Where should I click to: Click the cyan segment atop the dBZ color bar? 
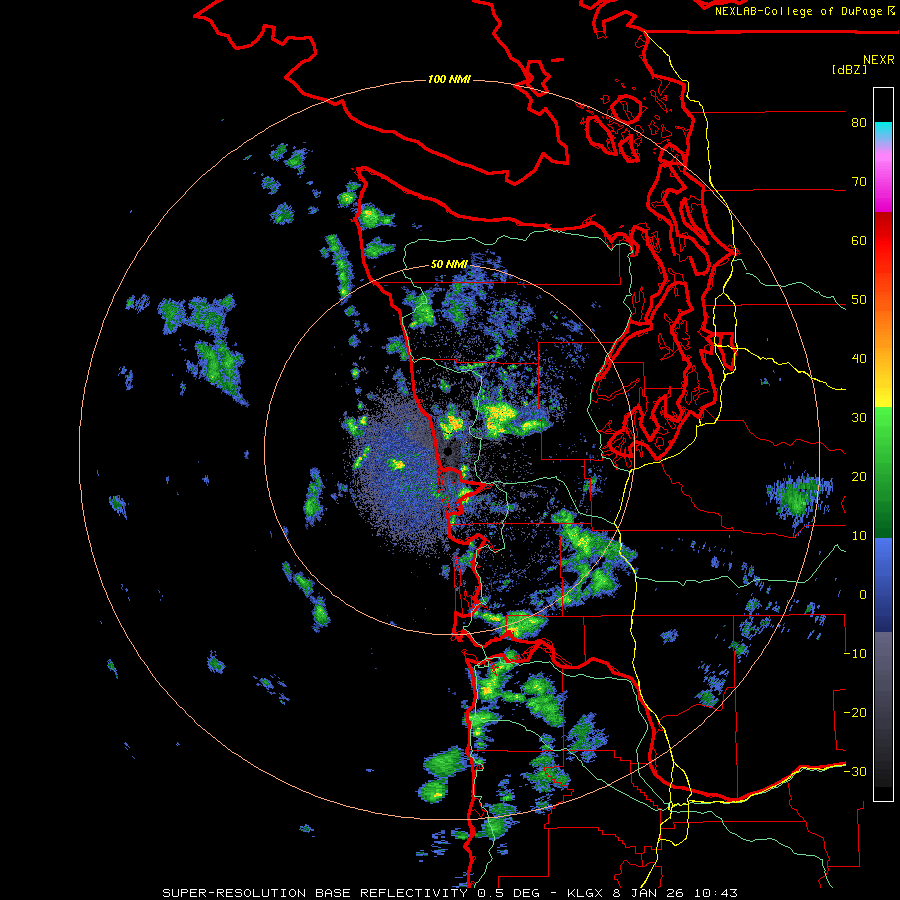click(x=883, y=129)
